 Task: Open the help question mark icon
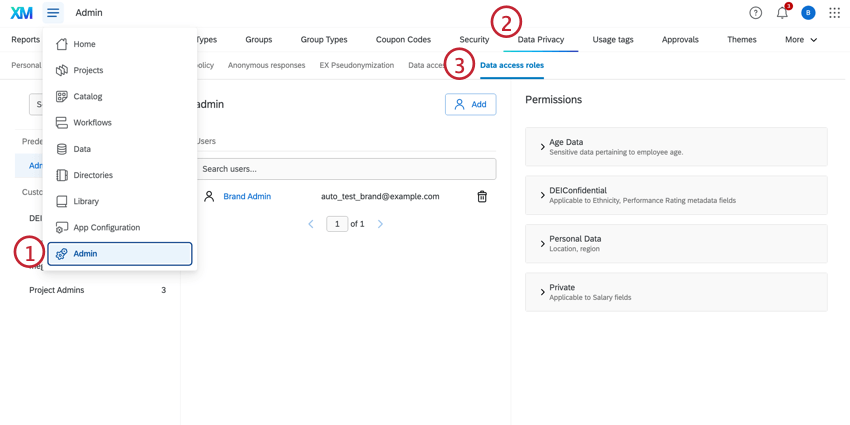click(755, 13)
